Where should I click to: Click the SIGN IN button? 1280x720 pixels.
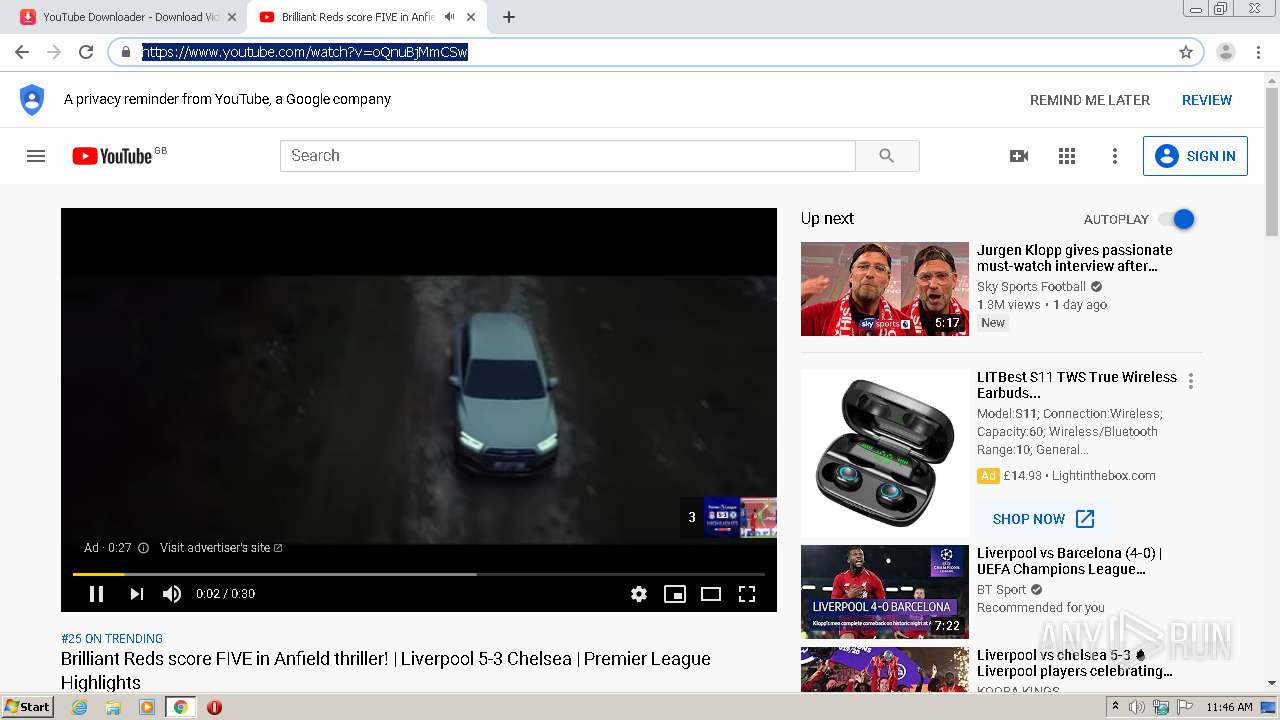tap(1195, 156)
